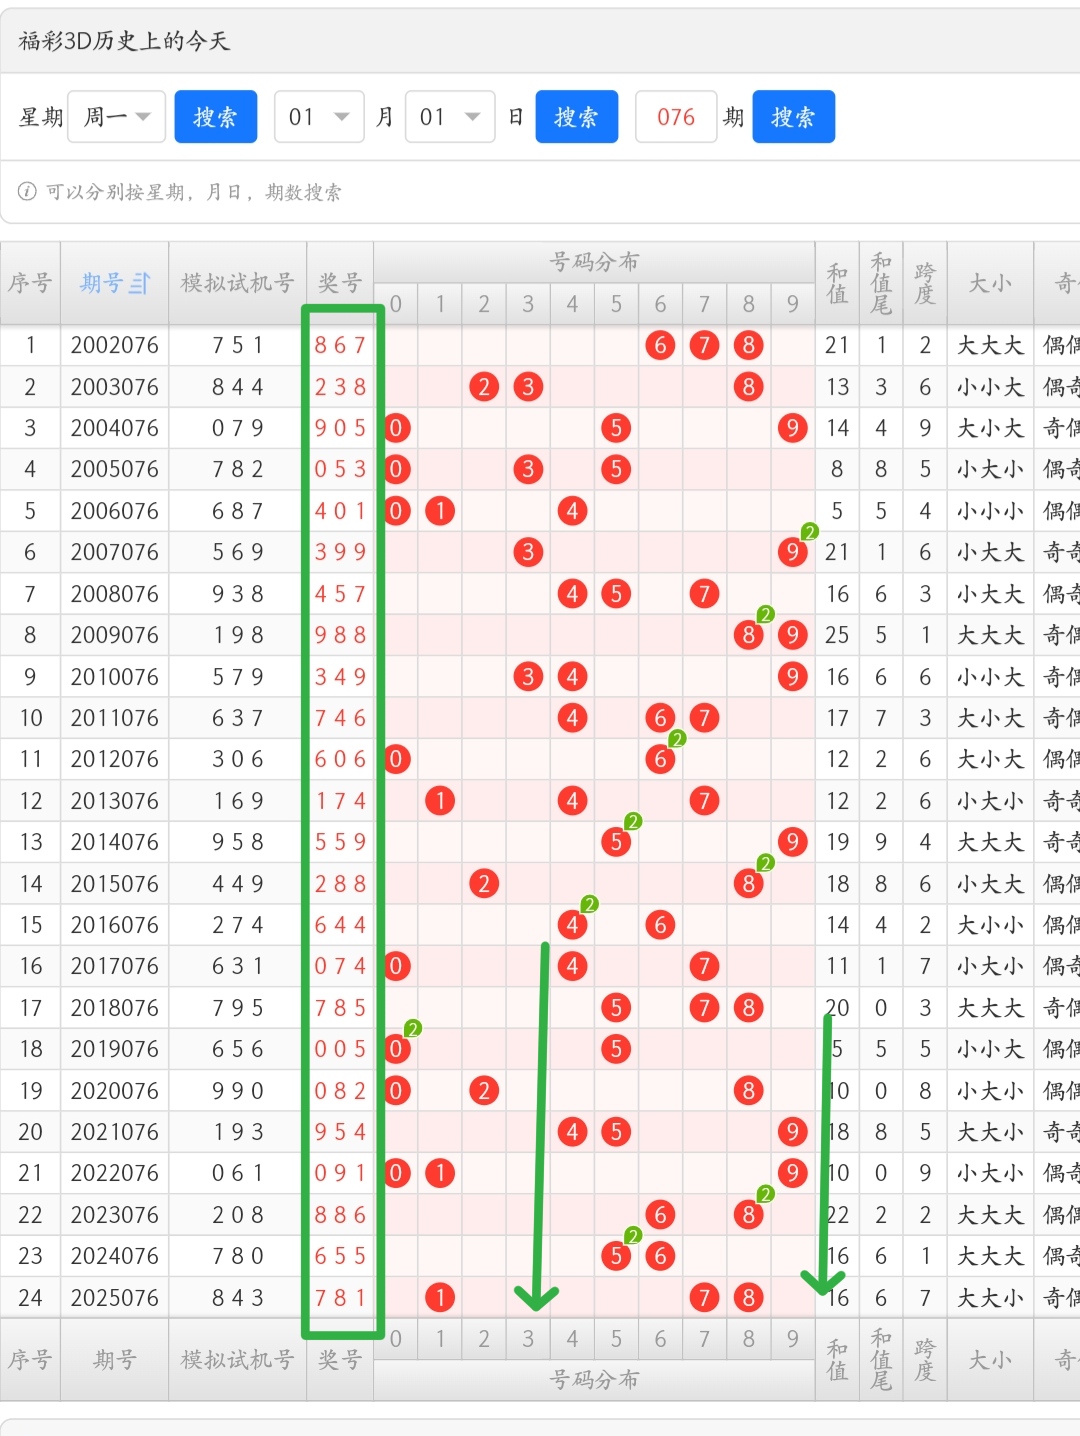This screenshot has height=1436, width=1080.
Task: Click red ball 9 in row 2004076
Action: pyautogui.click(x=792, y=428)
